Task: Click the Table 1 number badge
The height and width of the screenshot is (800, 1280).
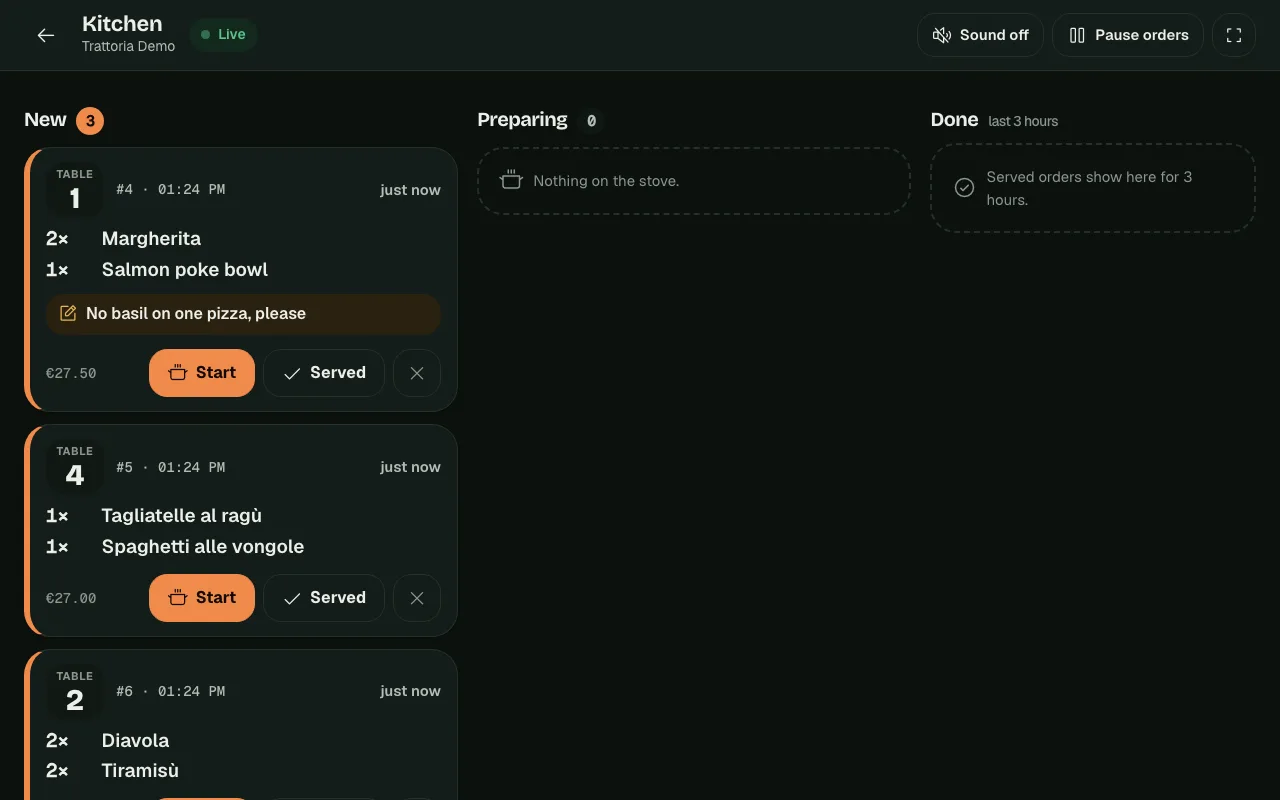Action: [75, 190]
